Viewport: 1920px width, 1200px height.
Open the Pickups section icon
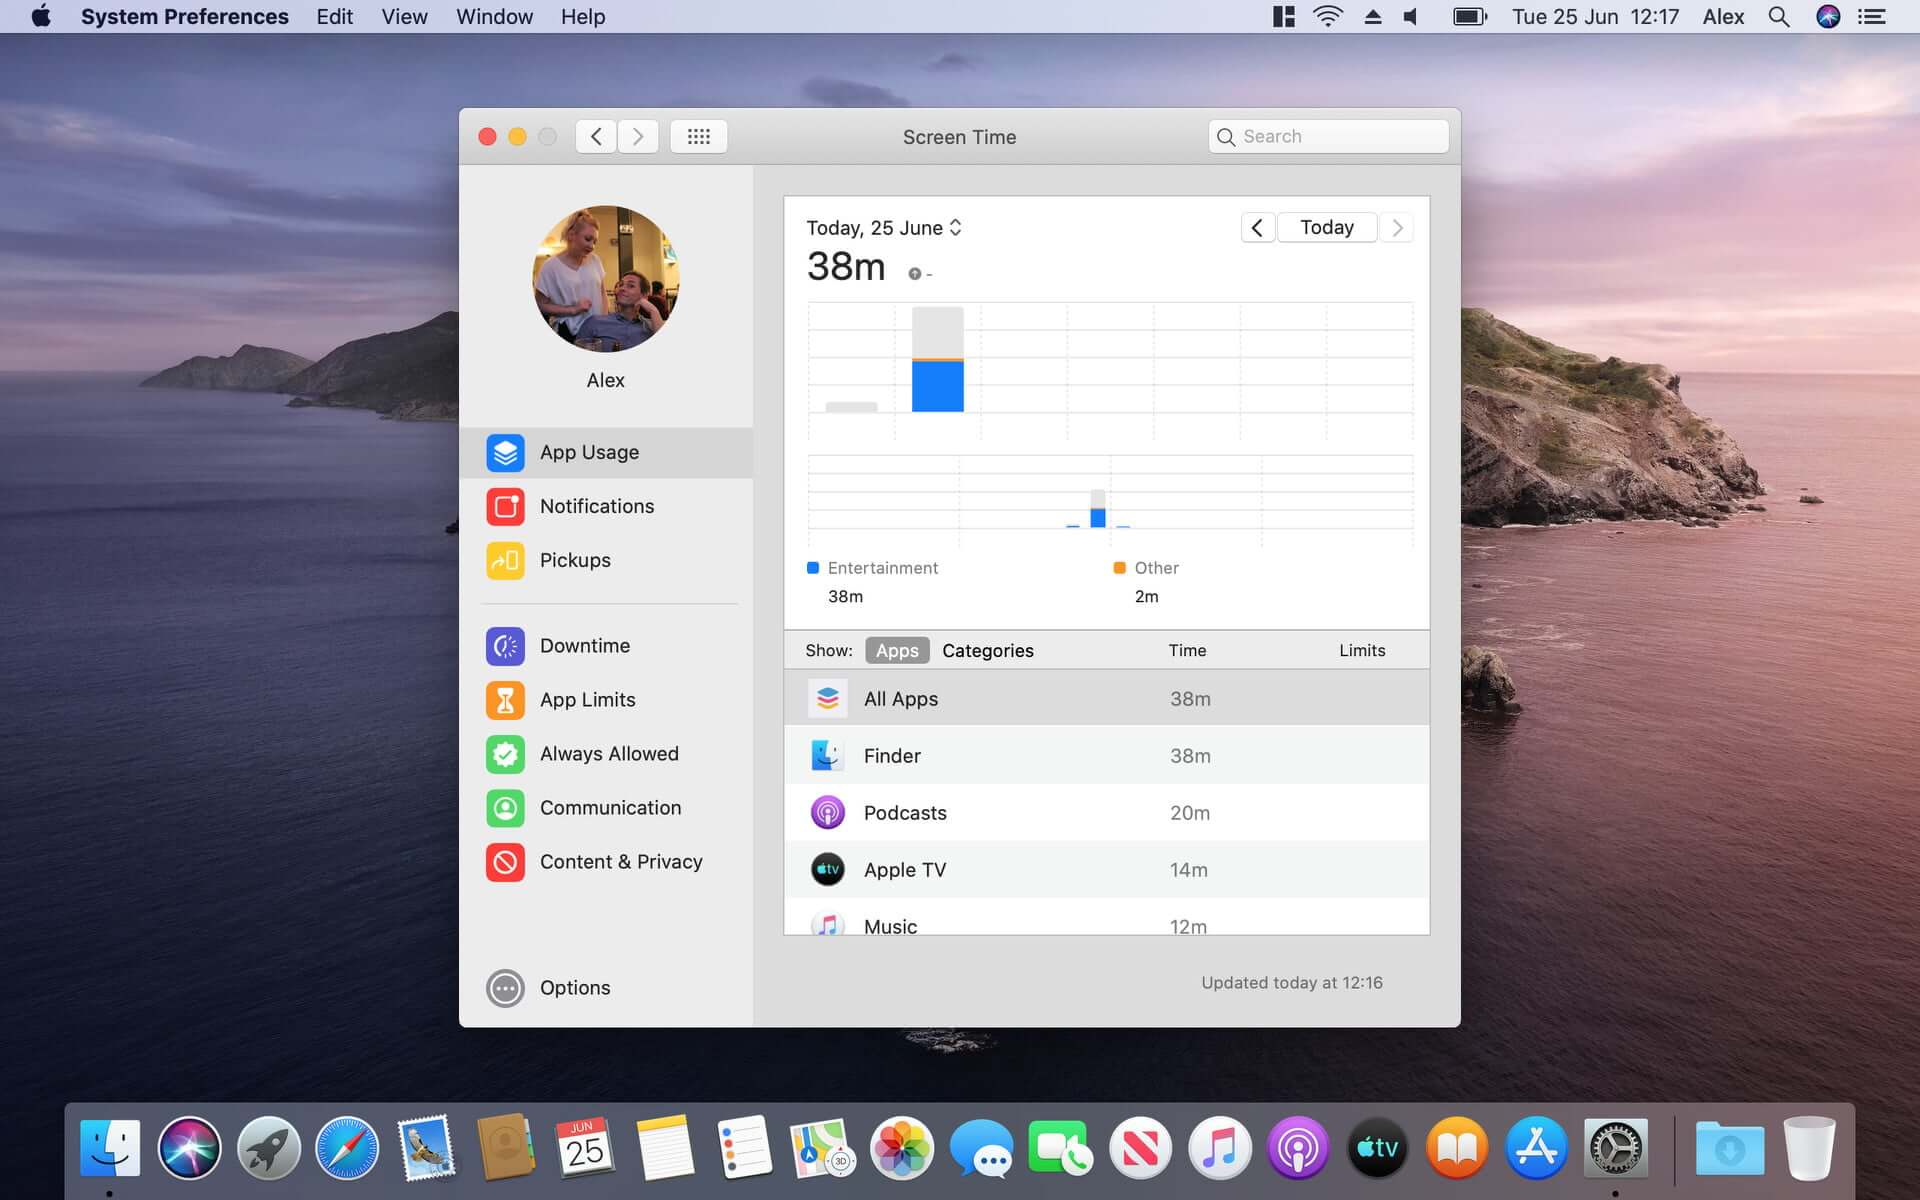(x=506, y=560)
